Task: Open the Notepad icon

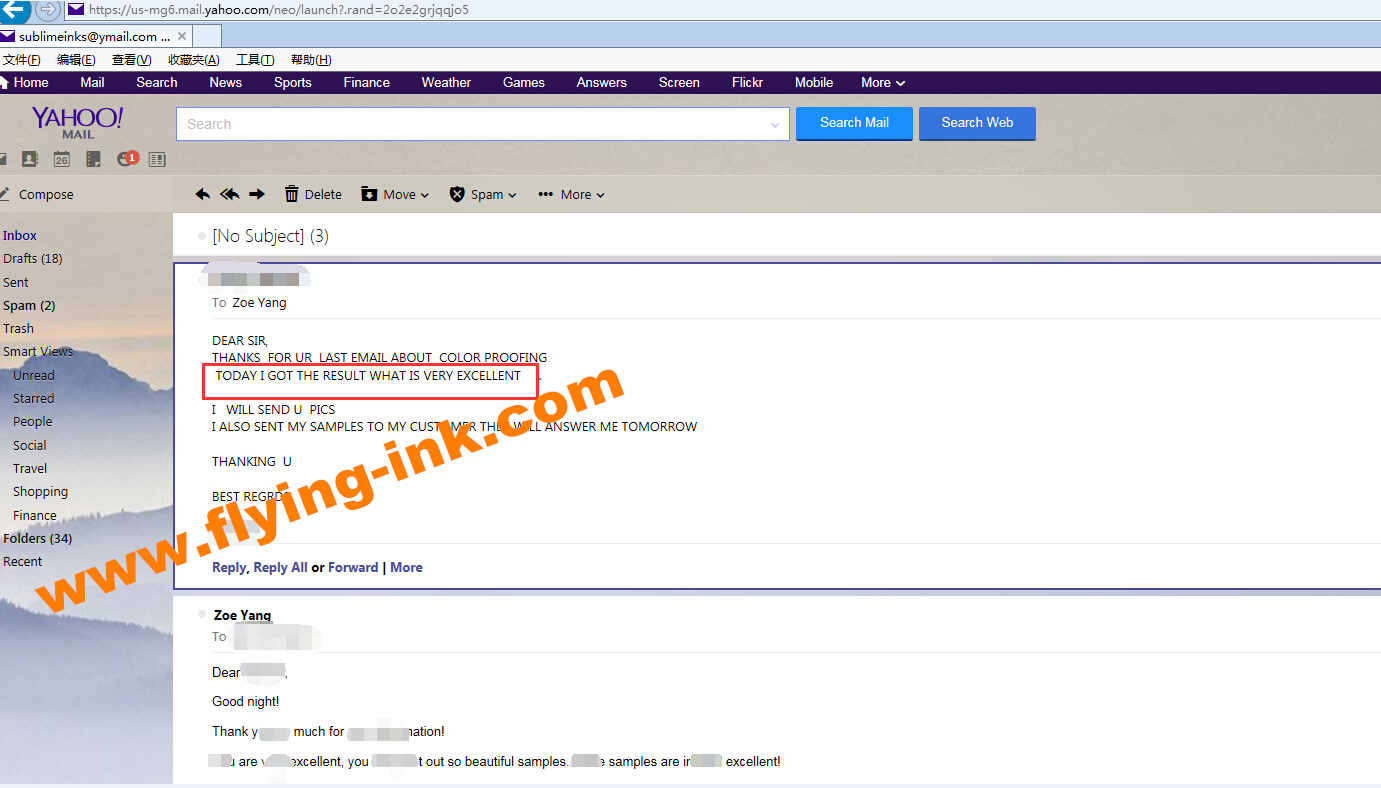Action: click(x=94, y=159)
